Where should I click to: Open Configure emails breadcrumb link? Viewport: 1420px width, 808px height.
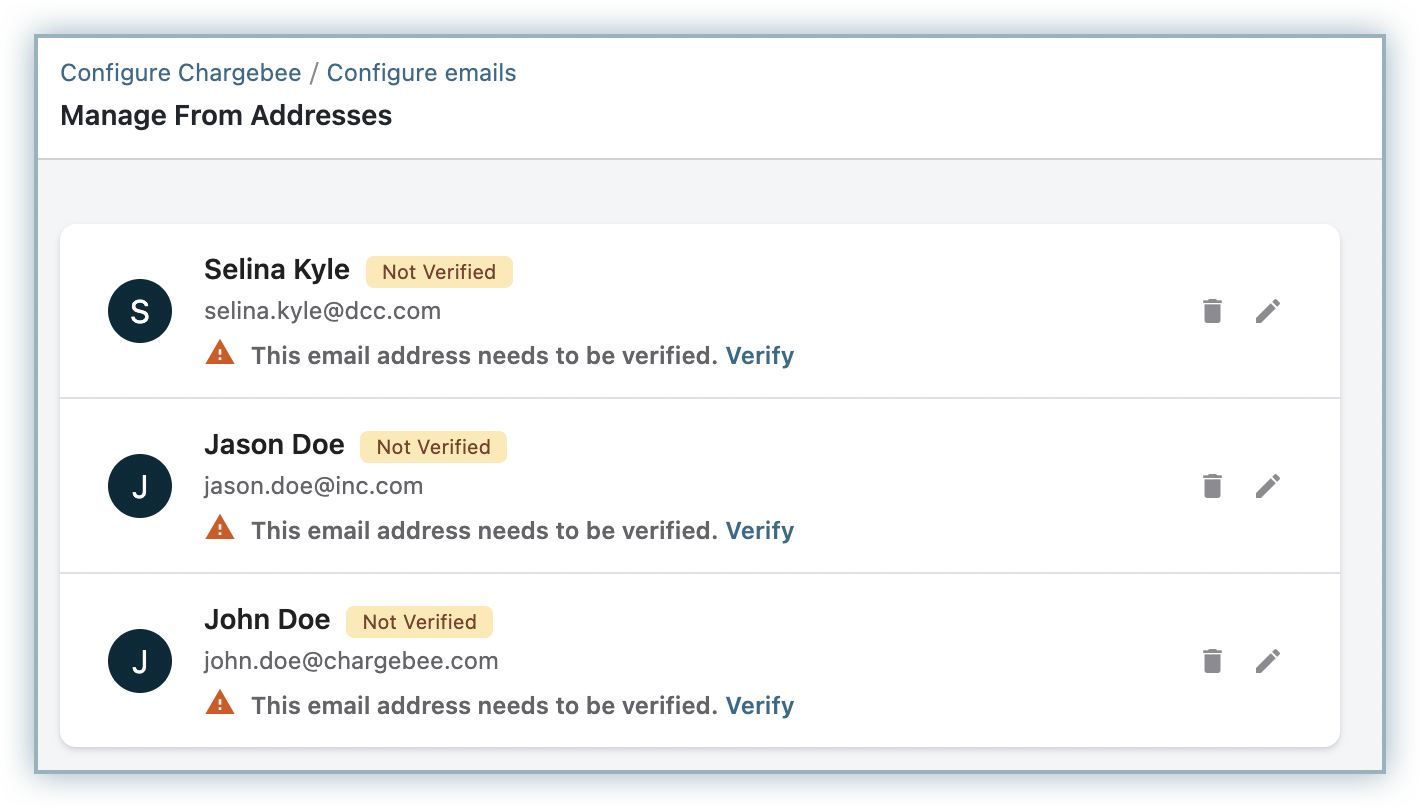pos(421,73)
